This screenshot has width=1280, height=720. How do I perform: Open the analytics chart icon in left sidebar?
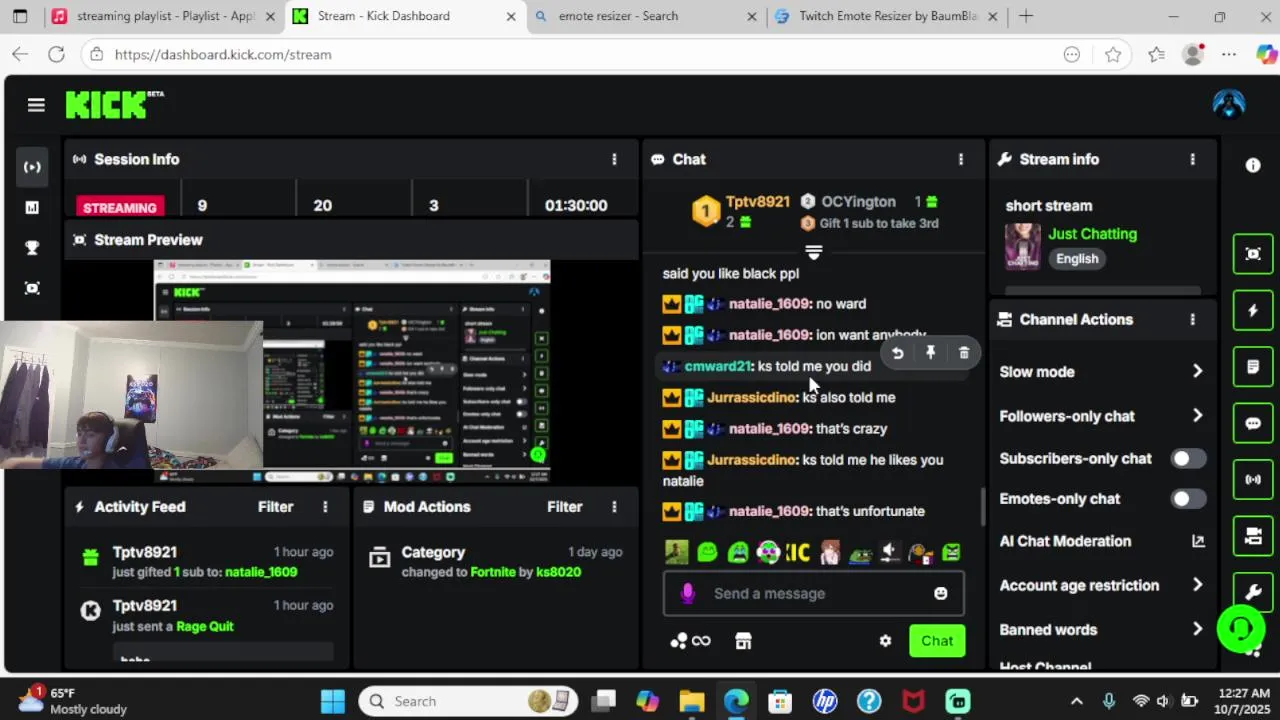click(x=32, y=207)
